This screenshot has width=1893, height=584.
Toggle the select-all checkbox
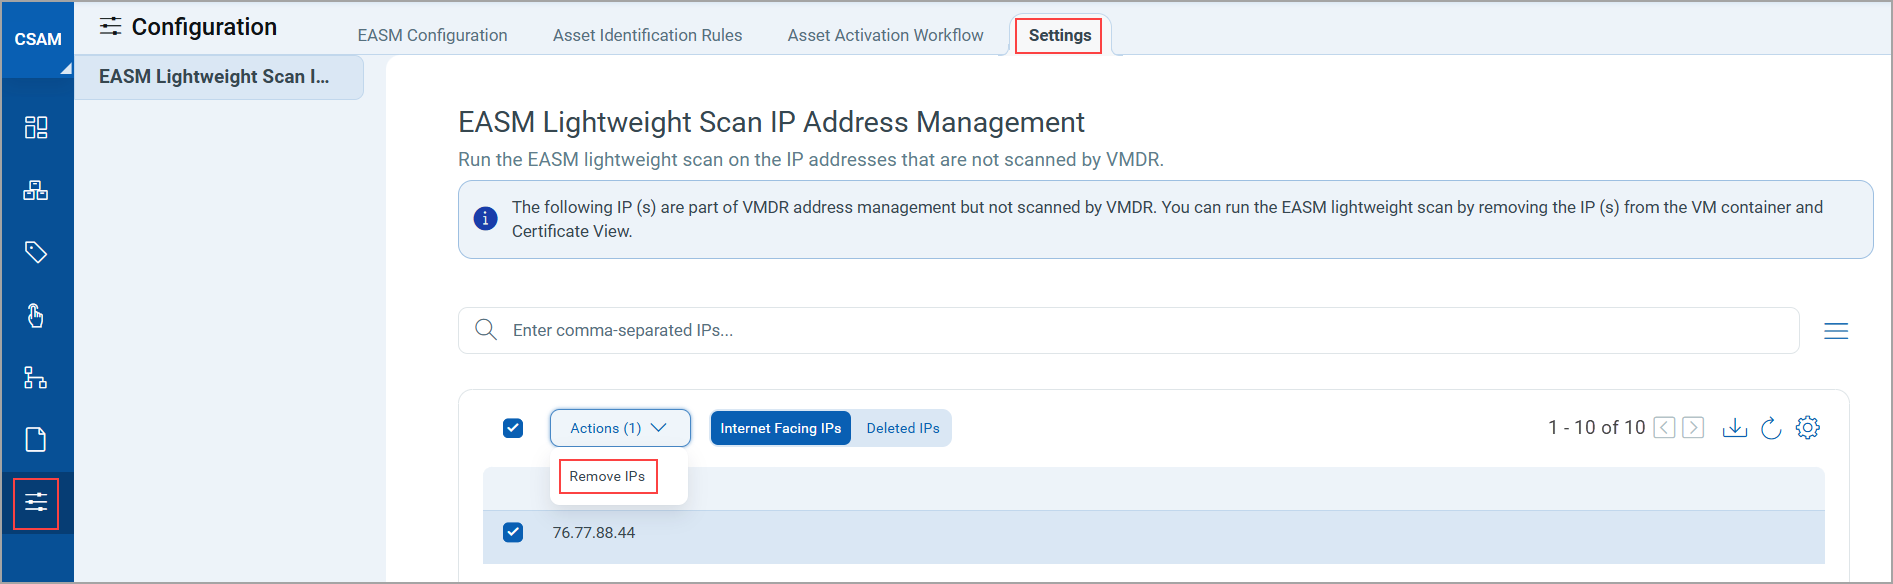coord(513,428)
